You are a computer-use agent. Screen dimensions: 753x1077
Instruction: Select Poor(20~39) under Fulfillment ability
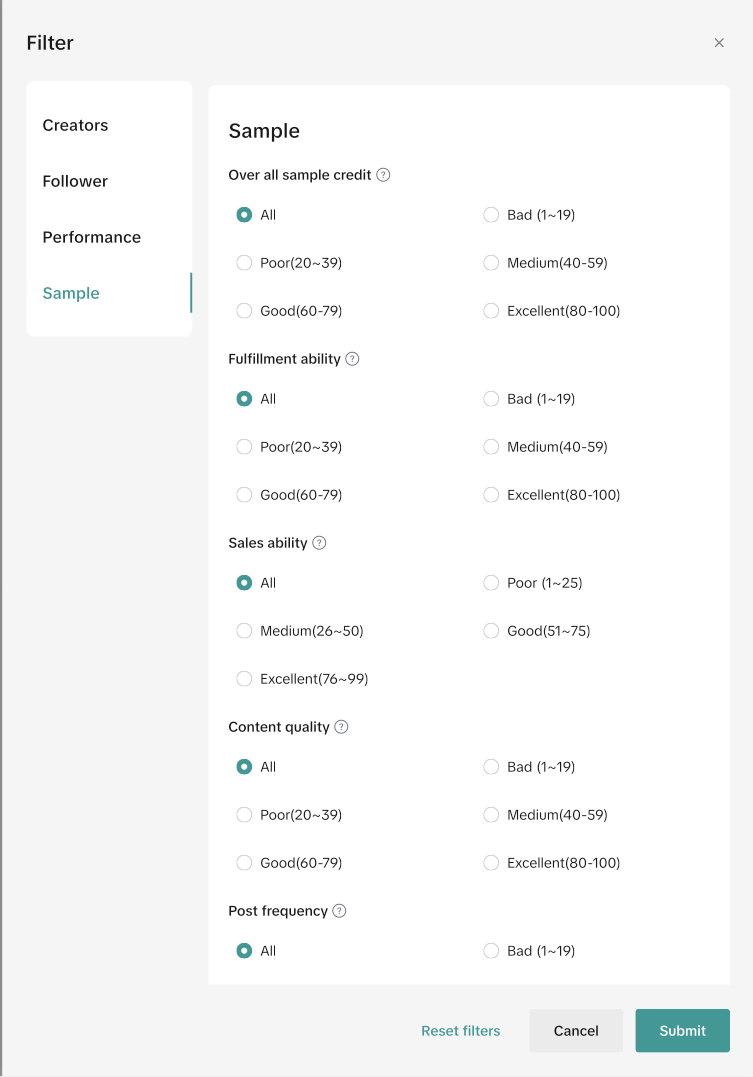[244, 447]
